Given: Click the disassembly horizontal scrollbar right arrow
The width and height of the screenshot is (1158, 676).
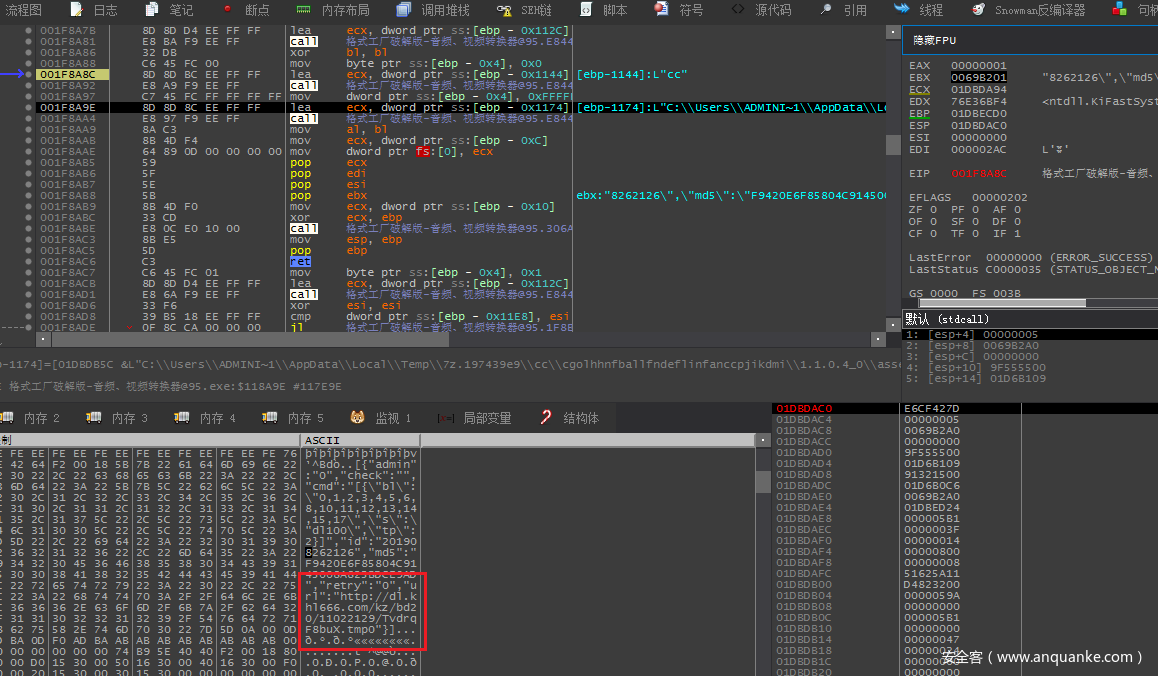Looking at the screenshot, I should [x=878, y=339].
